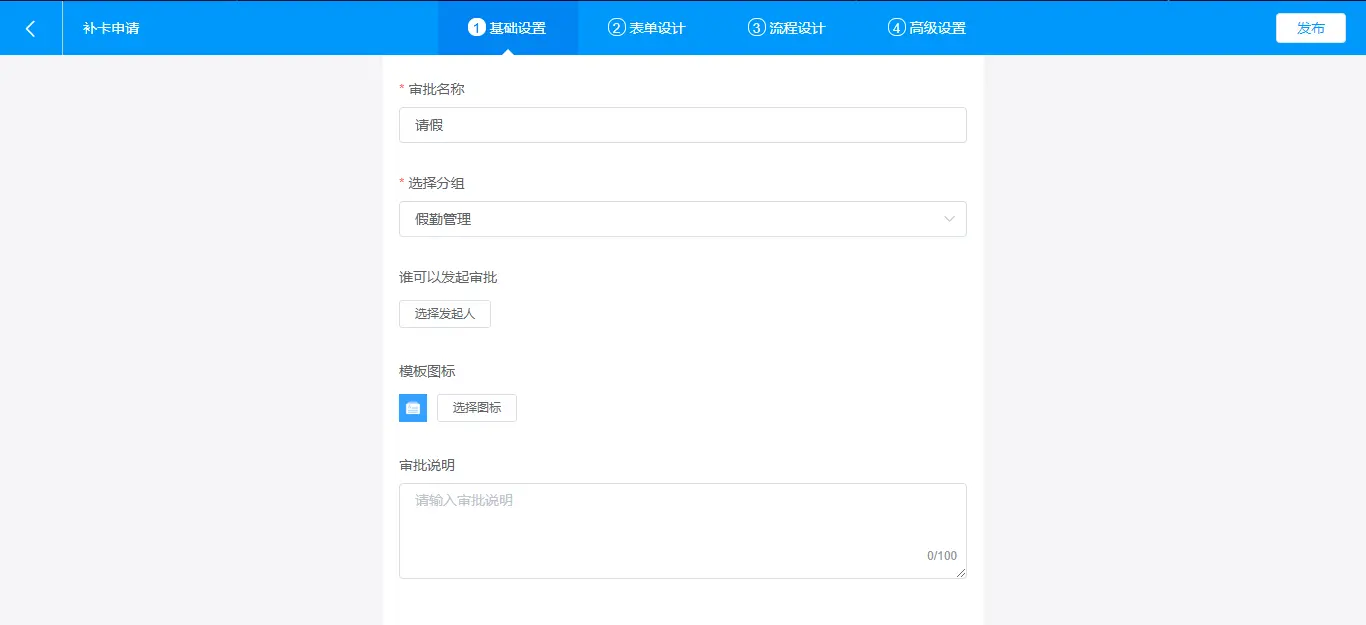Image resolution: width=1366 pixels, height=625 pixels.
Task: Open the 表单设计 step tab
Action: 647,28
